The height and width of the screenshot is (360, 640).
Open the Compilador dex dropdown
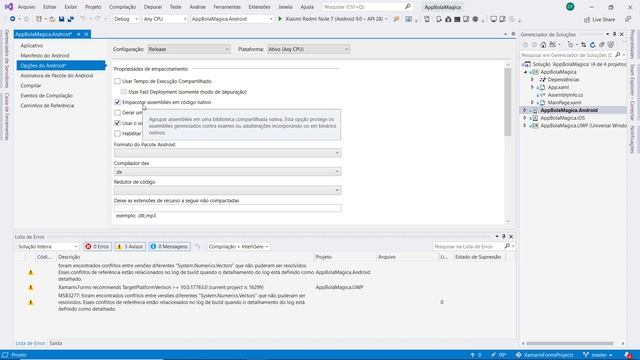pos(227,172)
